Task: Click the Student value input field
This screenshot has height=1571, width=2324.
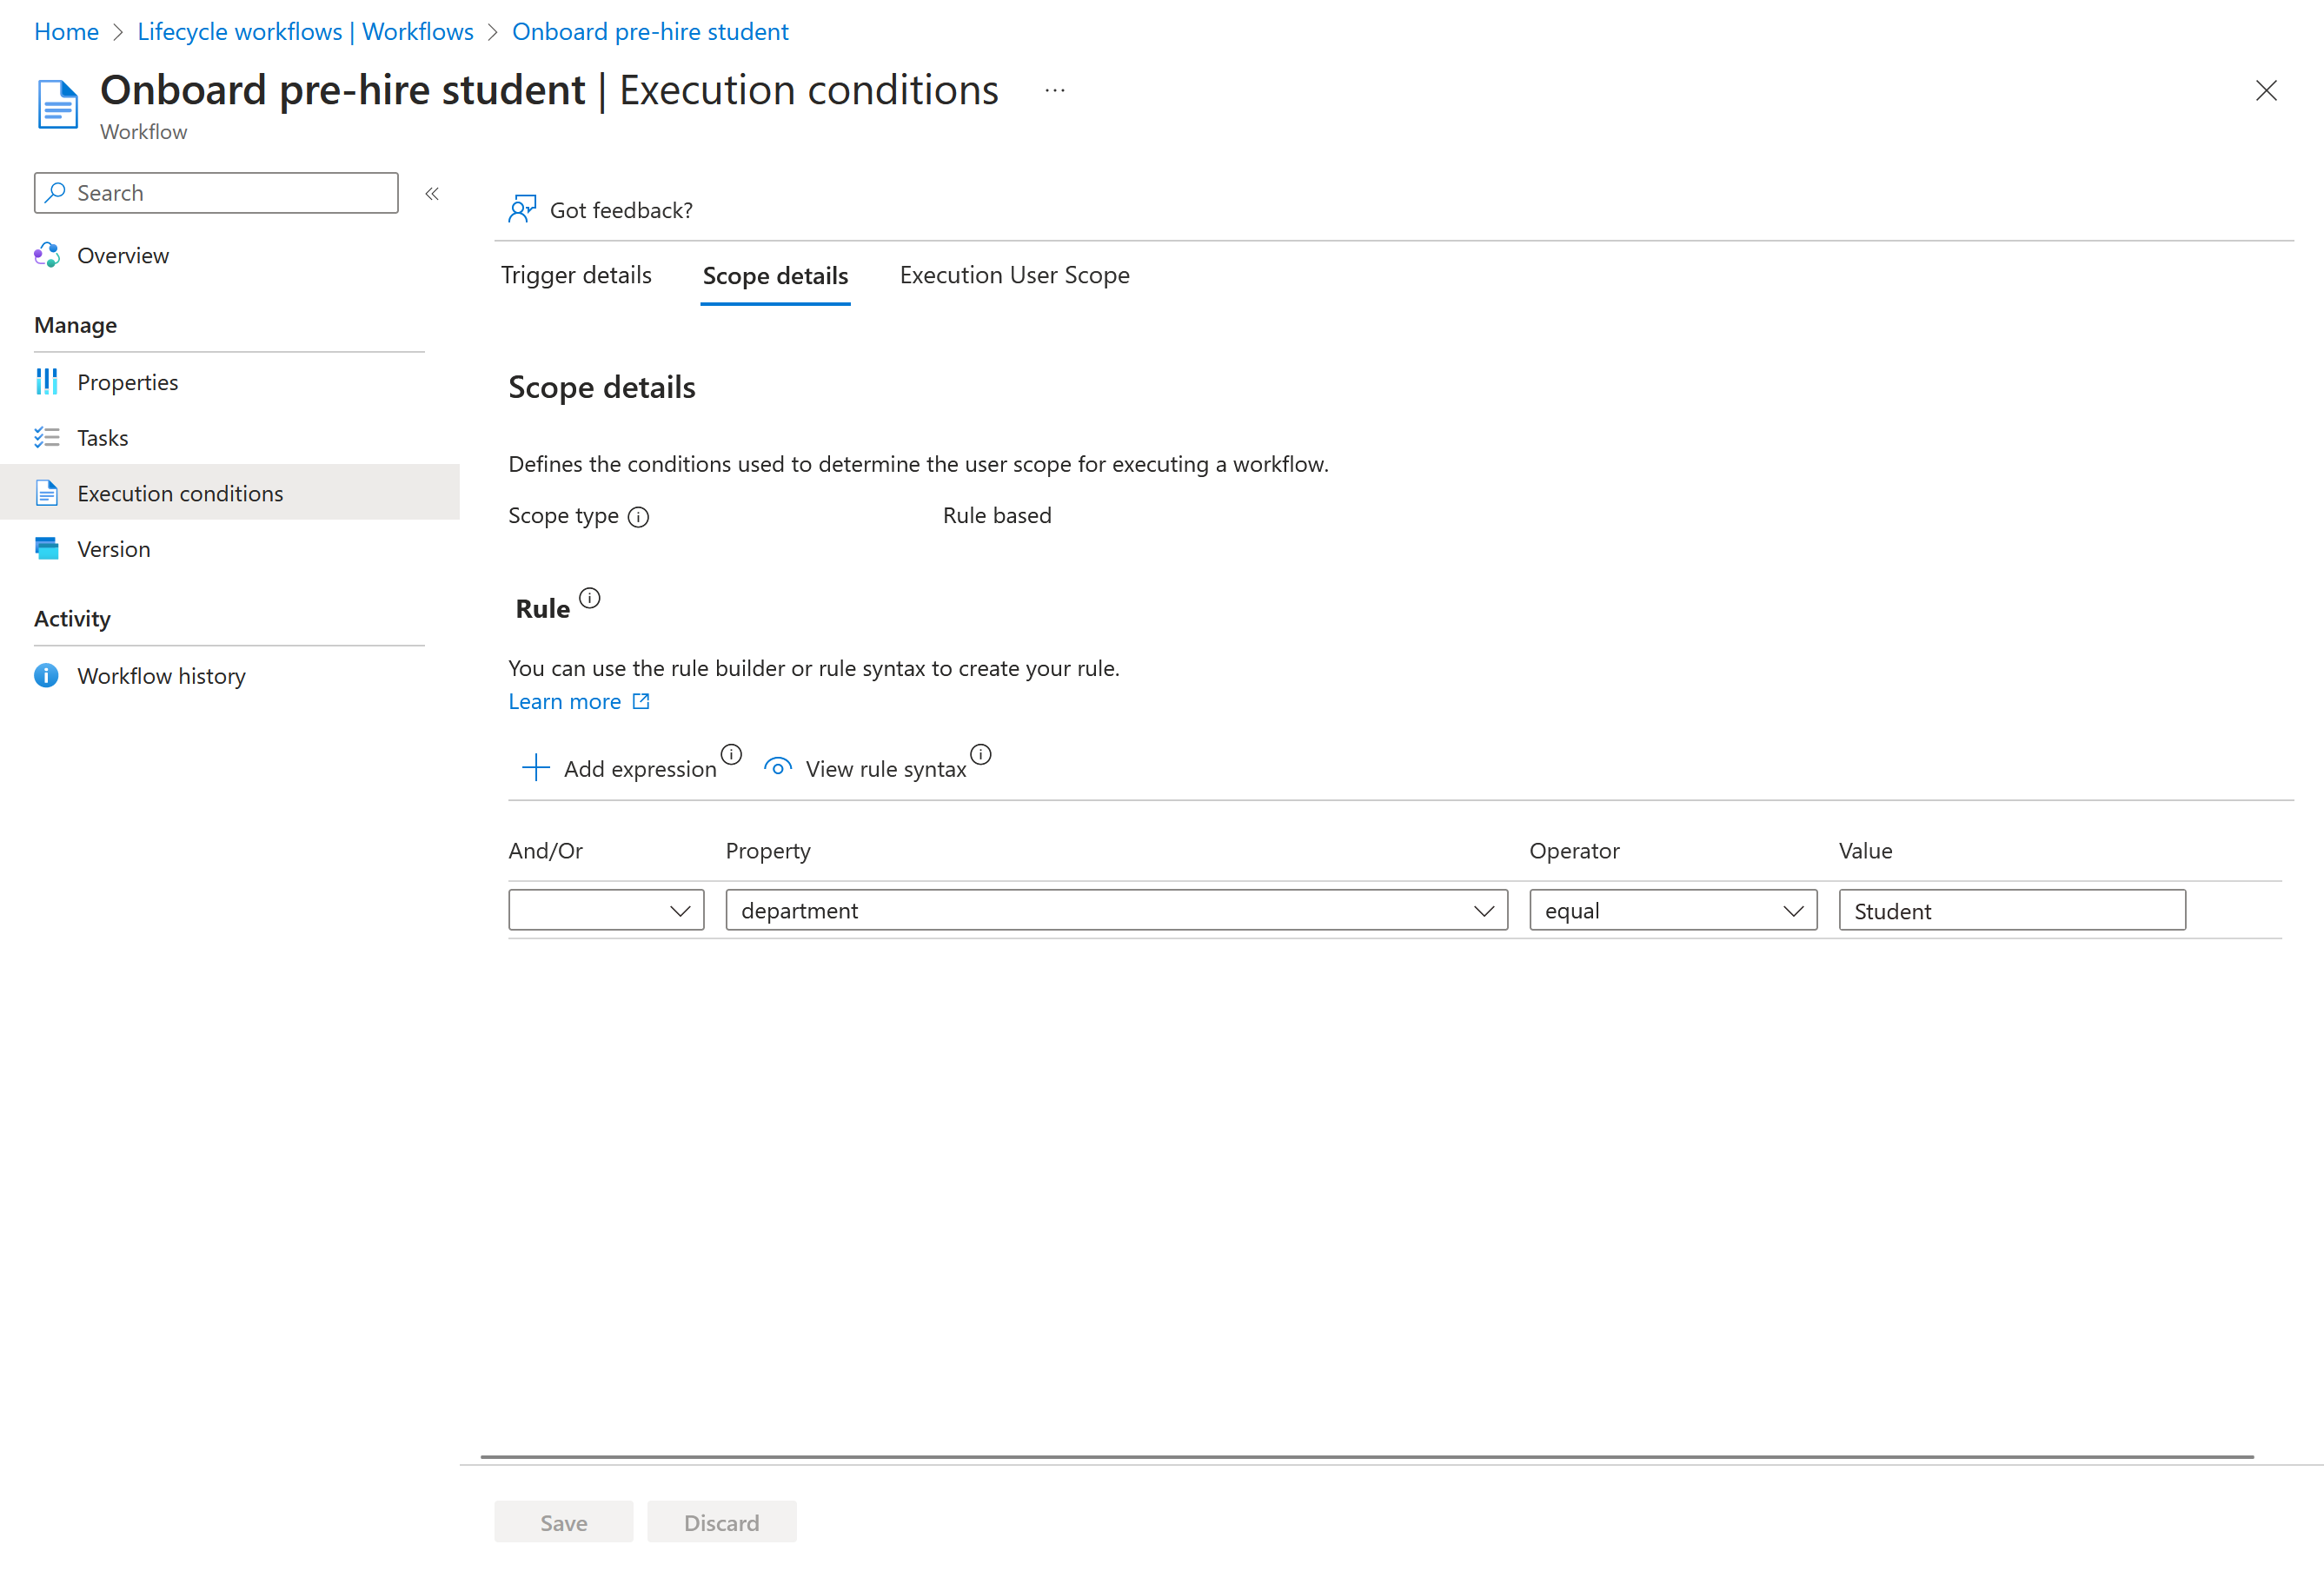Action: (2011, 910)
